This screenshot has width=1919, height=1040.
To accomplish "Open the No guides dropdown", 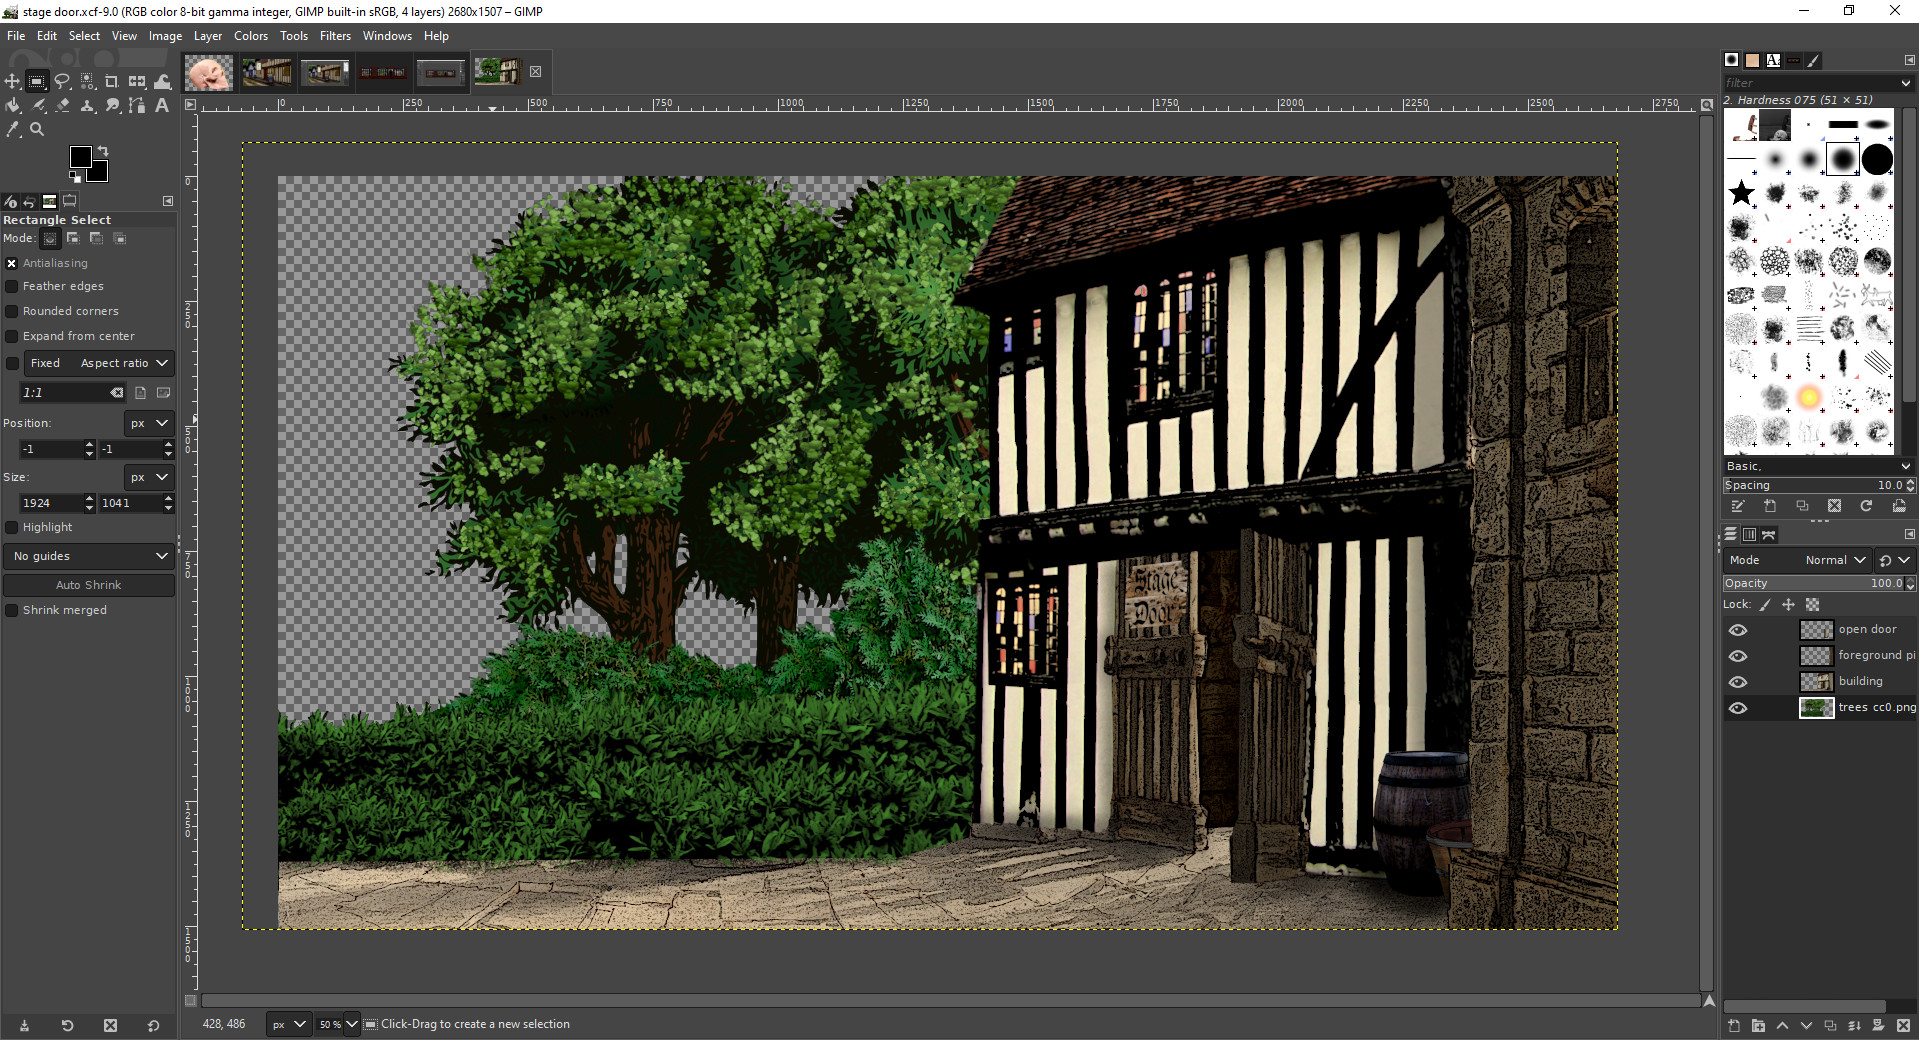I will 89,556.
